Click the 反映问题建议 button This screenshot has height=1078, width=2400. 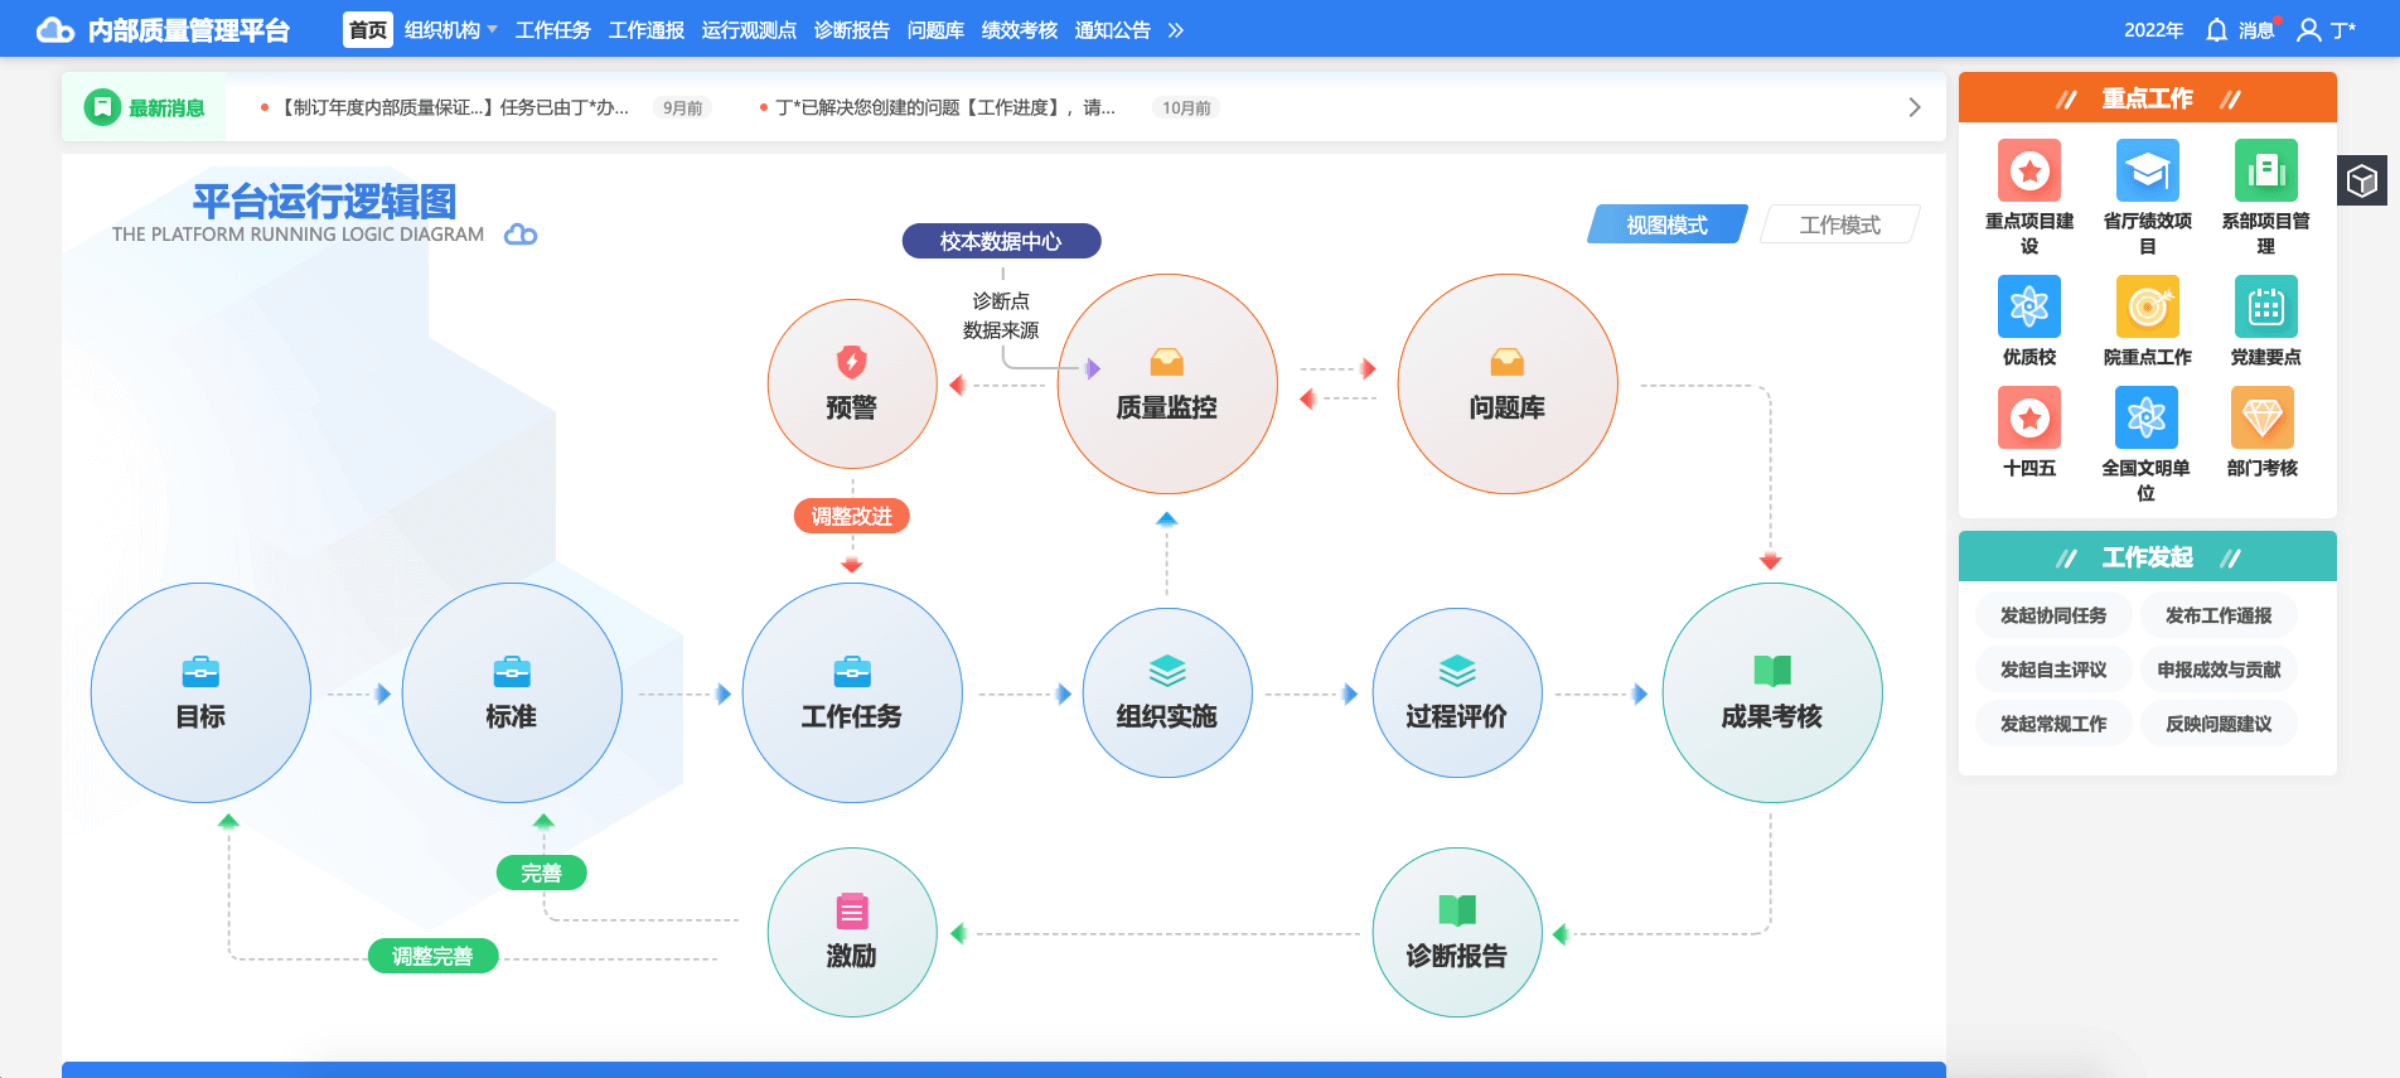tap(2218, 723)
